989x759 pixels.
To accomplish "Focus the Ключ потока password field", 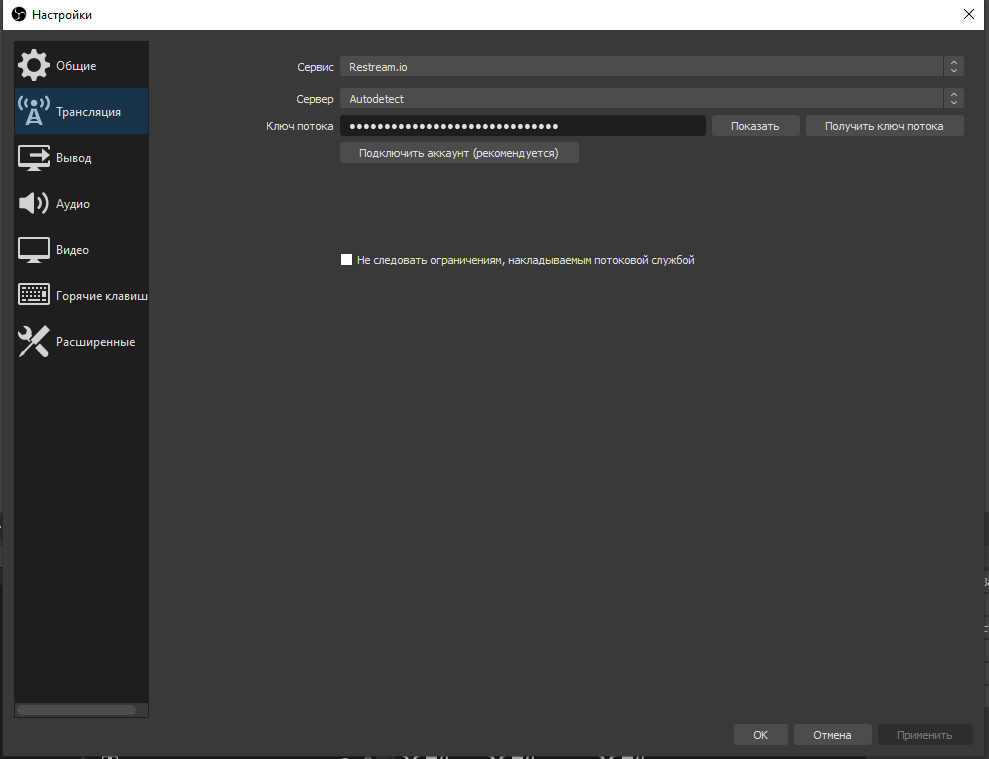I will pos(522,126).
